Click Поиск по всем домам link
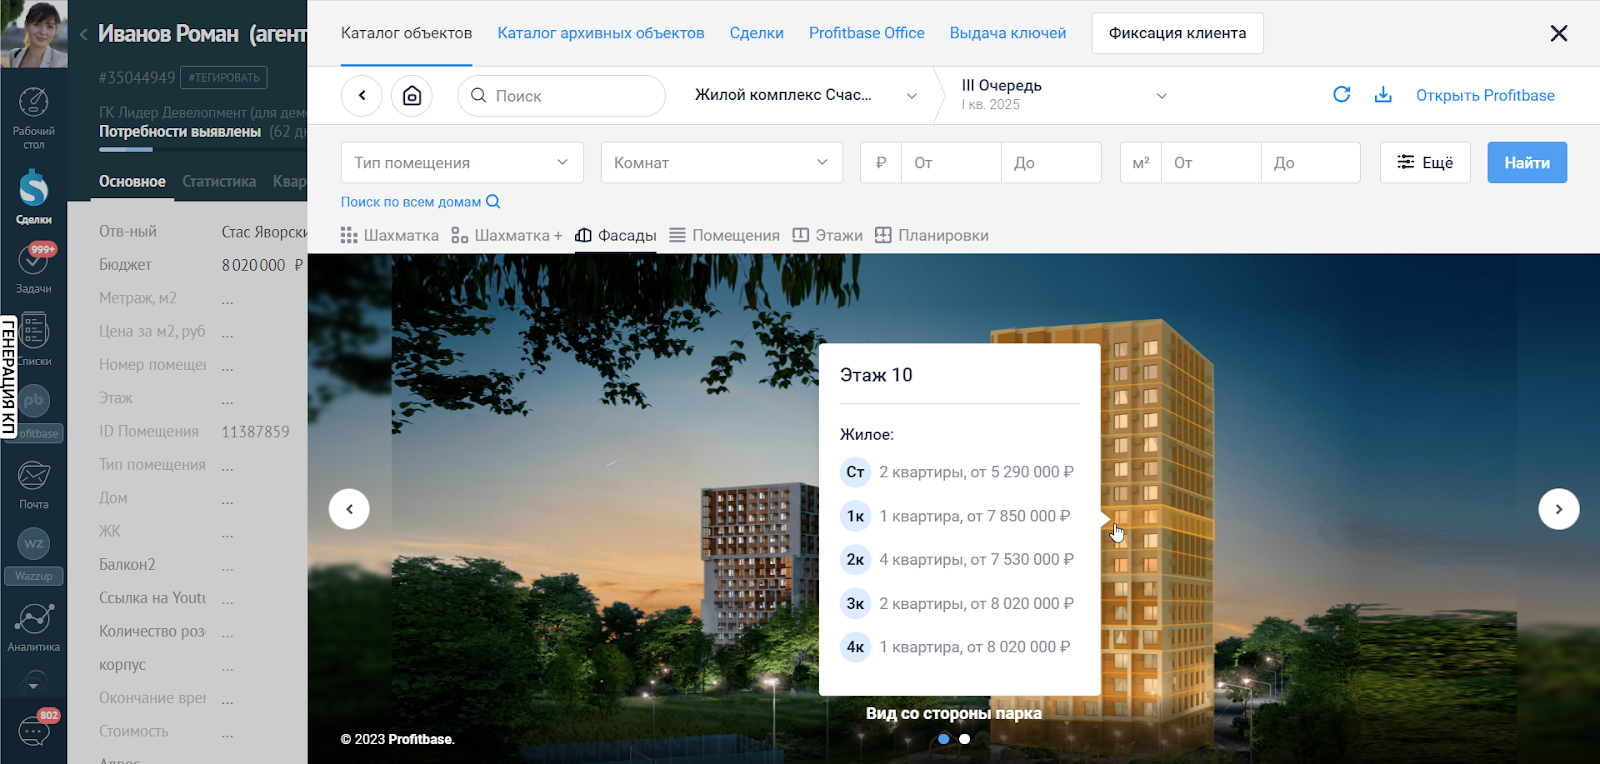This screenshot has width=1600, height=764. point(411,201)
